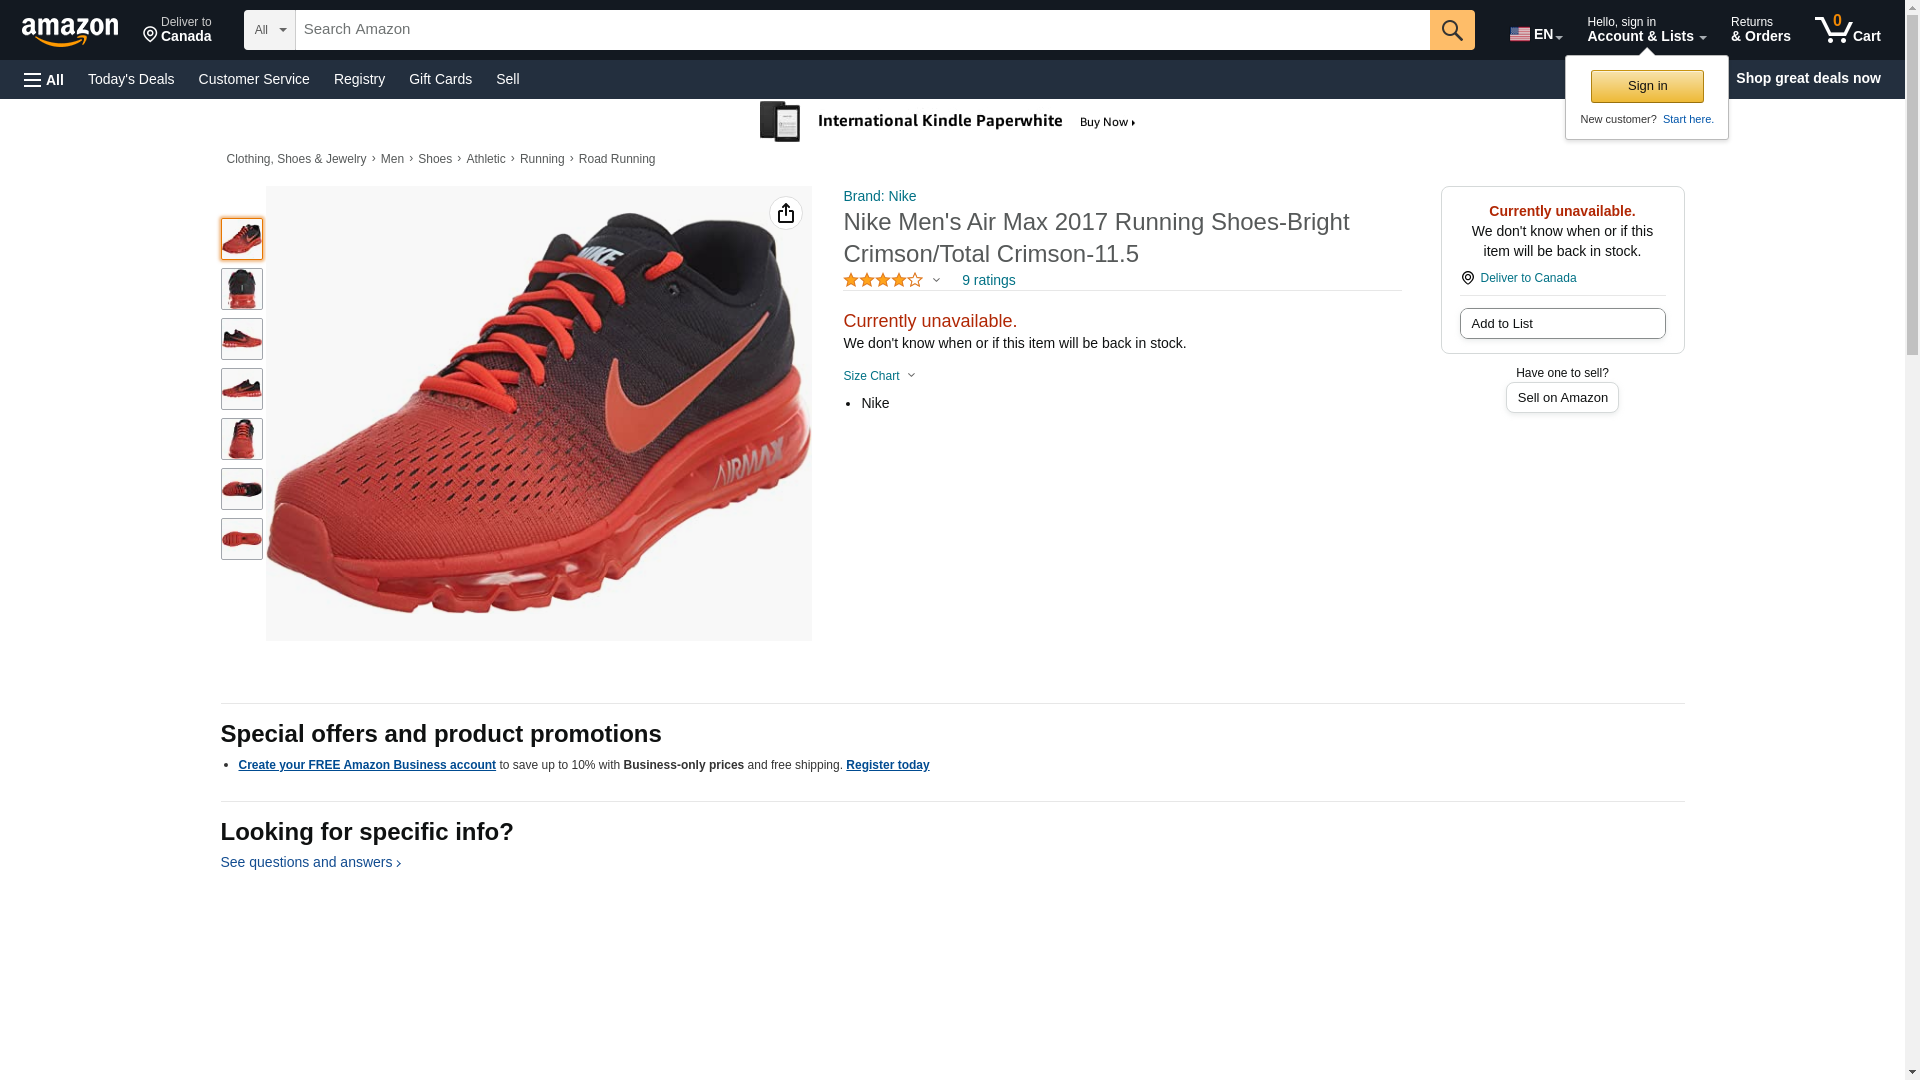1920x1080 pixels.
Task: Select the second shoe thumbnail image
Action: tap(242, 289)
